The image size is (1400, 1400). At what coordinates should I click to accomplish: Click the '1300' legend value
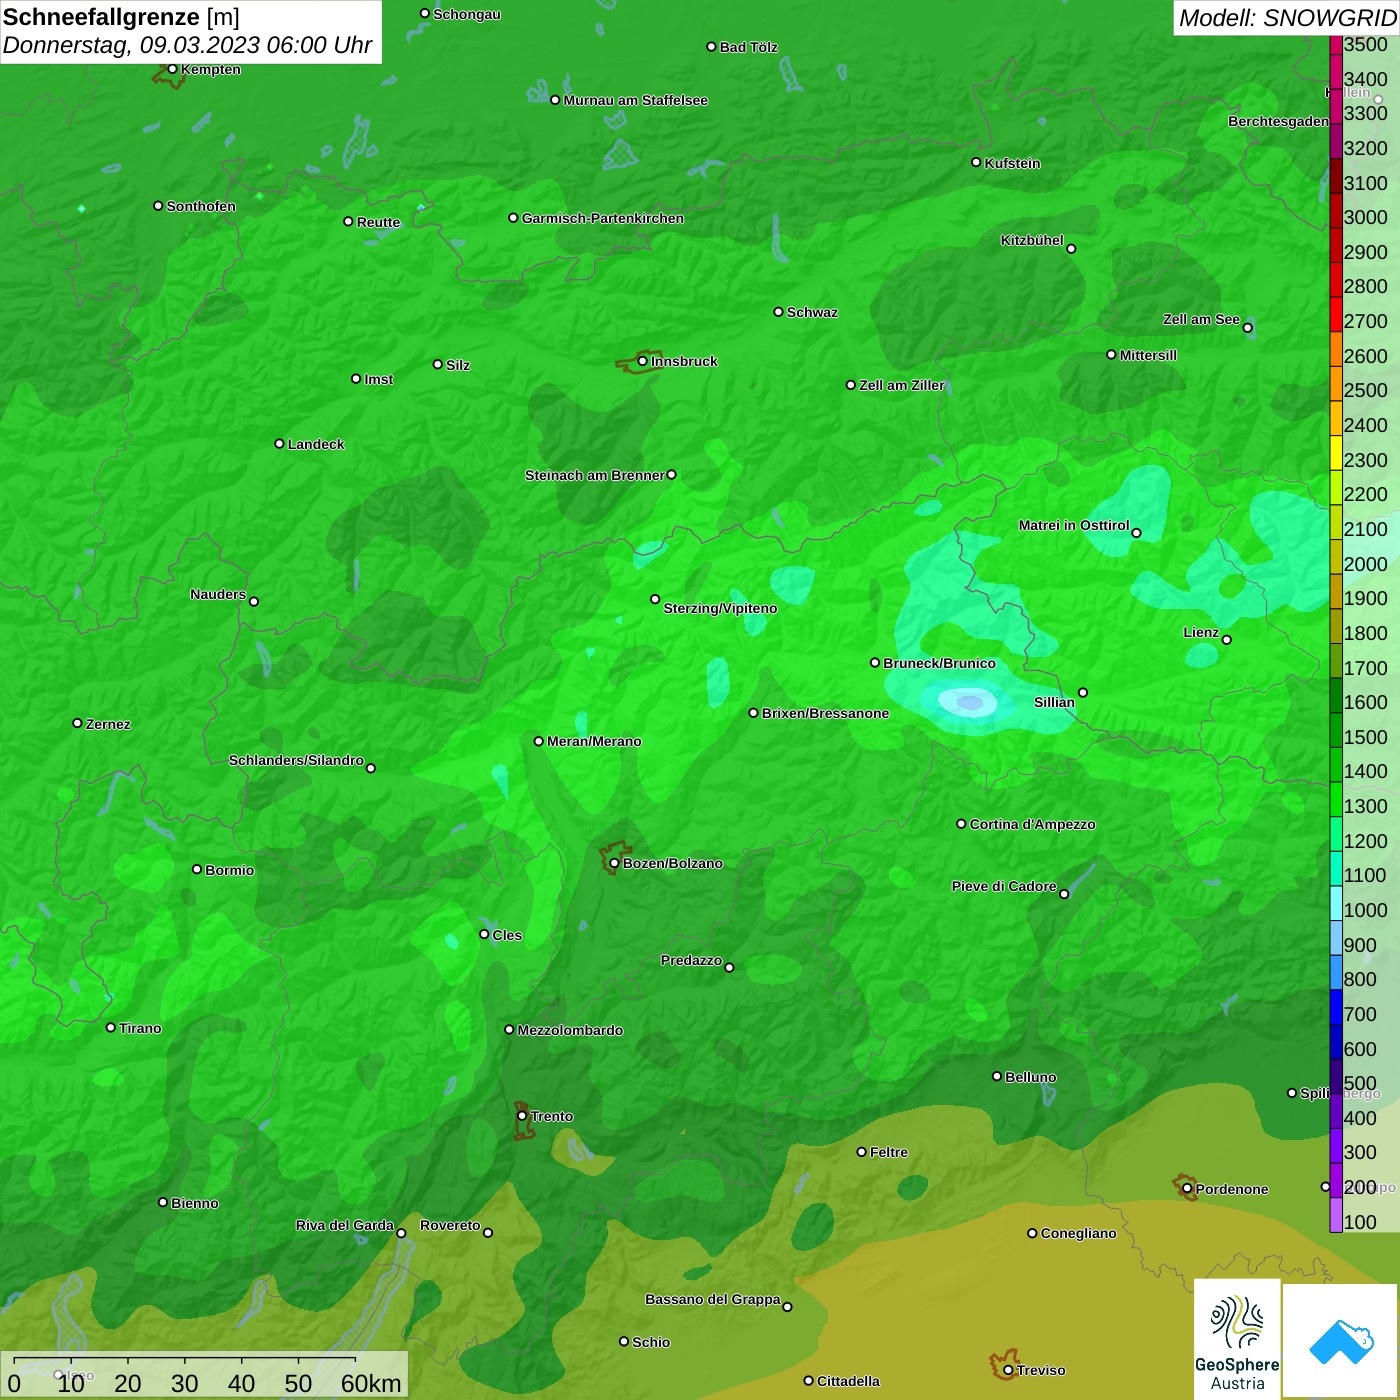pyautogui.click(x=1365, y=806)
